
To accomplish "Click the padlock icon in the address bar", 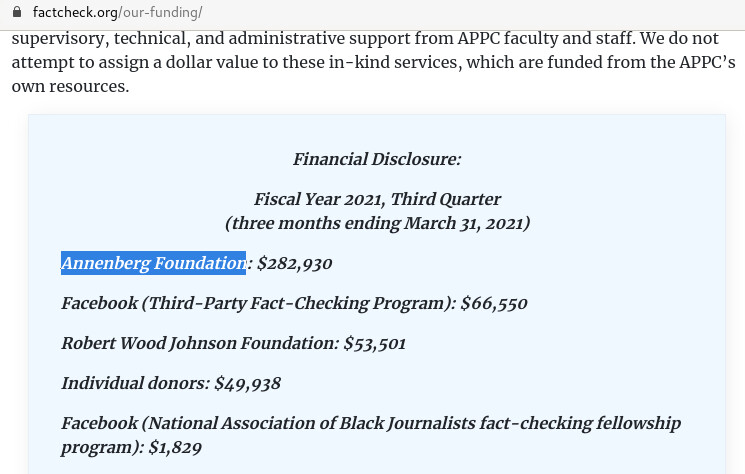I will coord(16,11).
